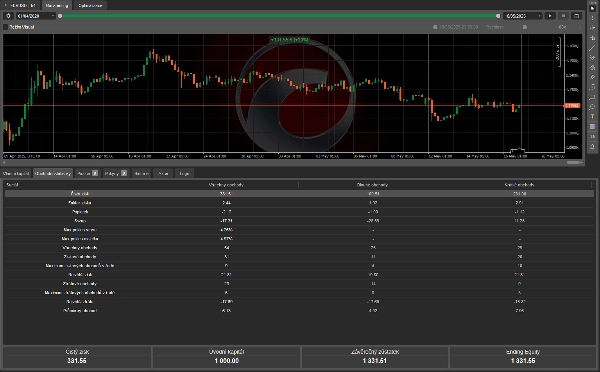Click the orange current price label on price axis
This screenshot has height=372, width=600.
click(572, 105)
